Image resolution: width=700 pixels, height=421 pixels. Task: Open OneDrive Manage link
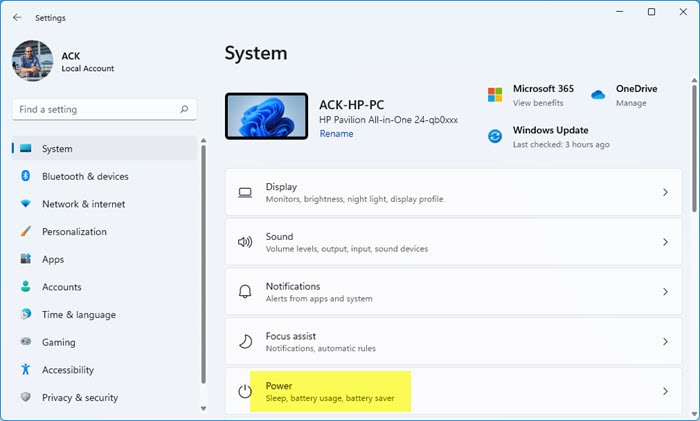(631, 103)
